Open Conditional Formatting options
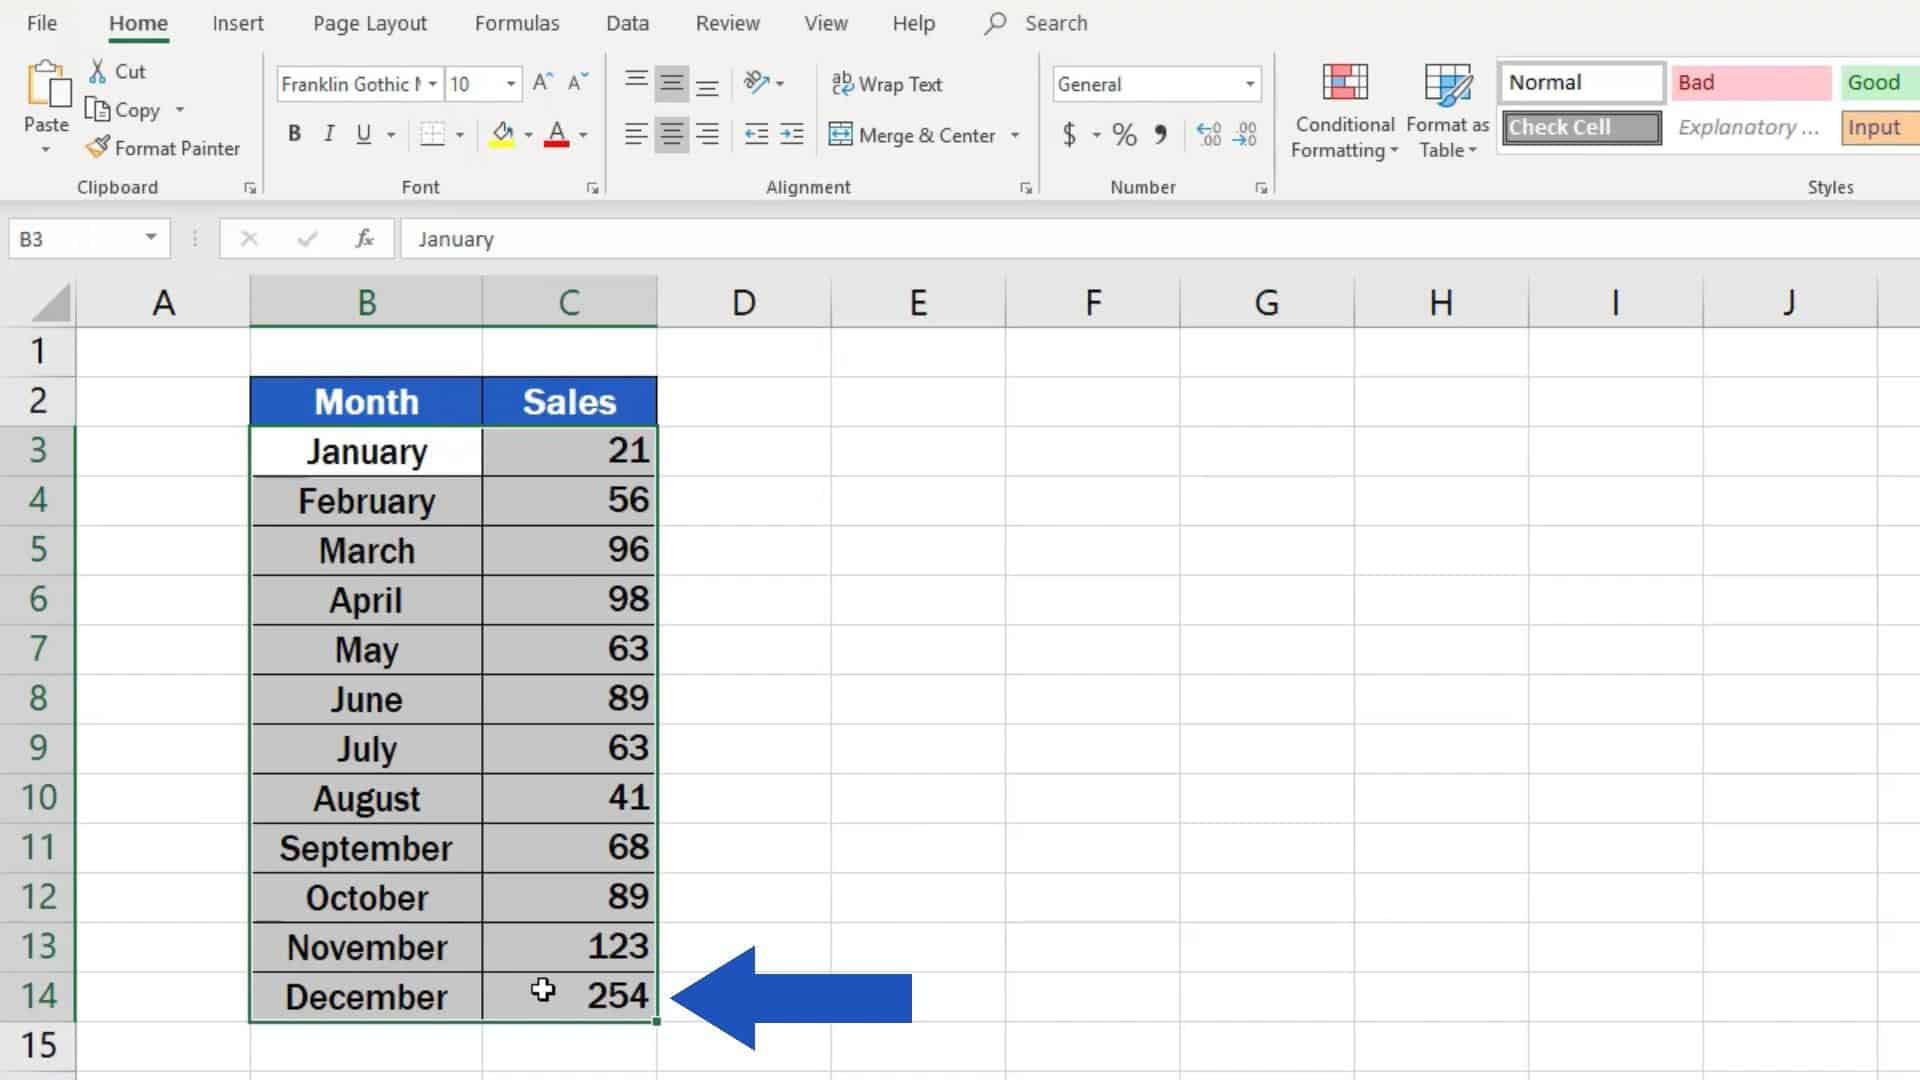The width and height of the screenshot is (1920, 1080). click(x=1343, y=110)
